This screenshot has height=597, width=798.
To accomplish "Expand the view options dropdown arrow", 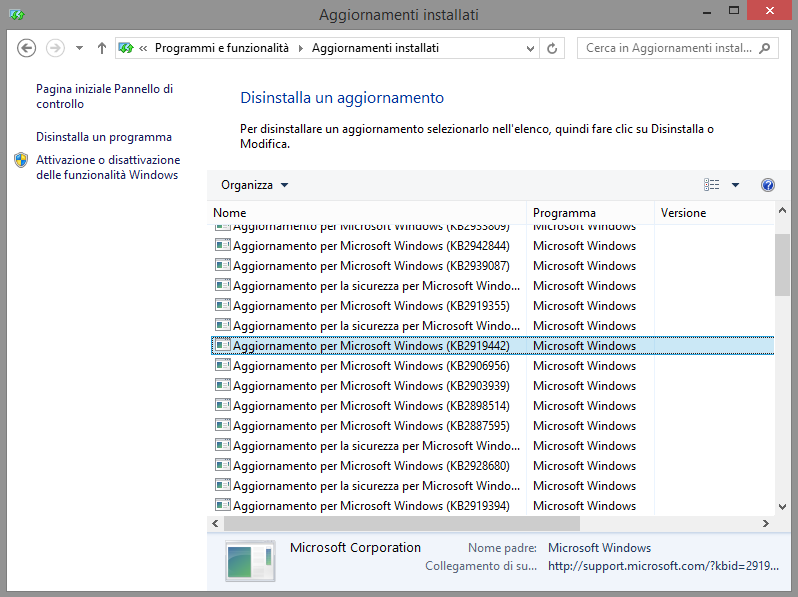I will [x=735, y=185].
